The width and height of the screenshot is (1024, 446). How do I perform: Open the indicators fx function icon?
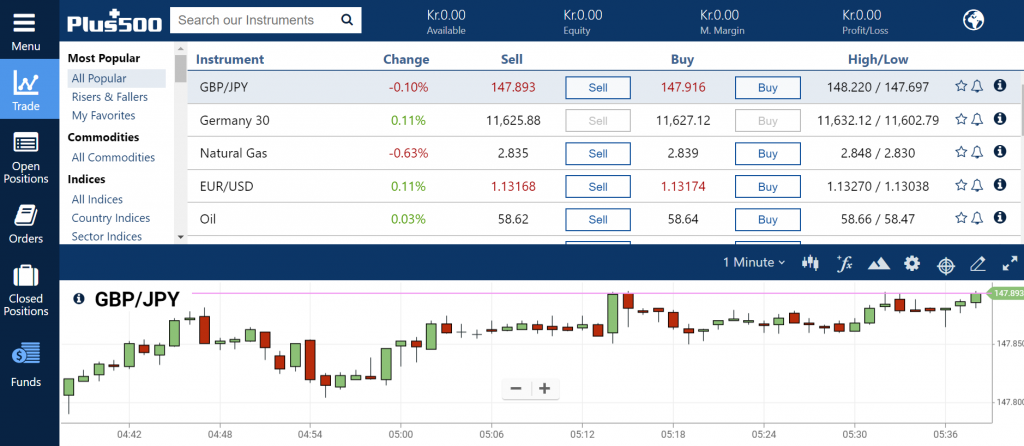[x=845, y=263]
